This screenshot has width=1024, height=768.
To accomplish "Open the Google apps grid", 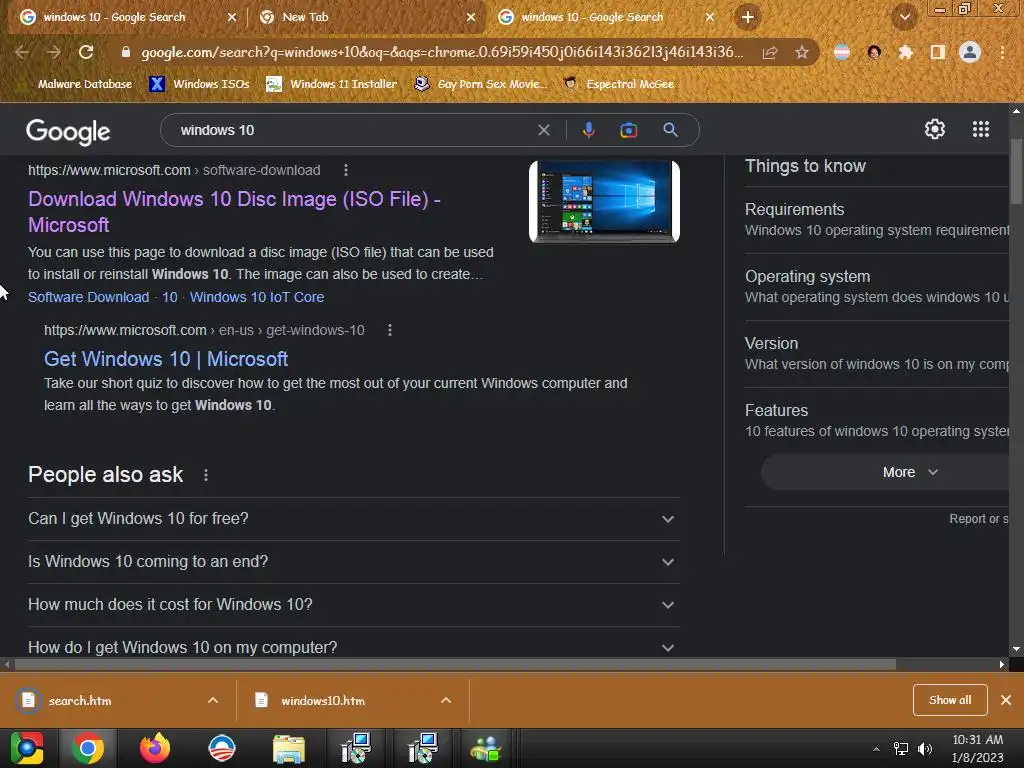I will (980, 129).
